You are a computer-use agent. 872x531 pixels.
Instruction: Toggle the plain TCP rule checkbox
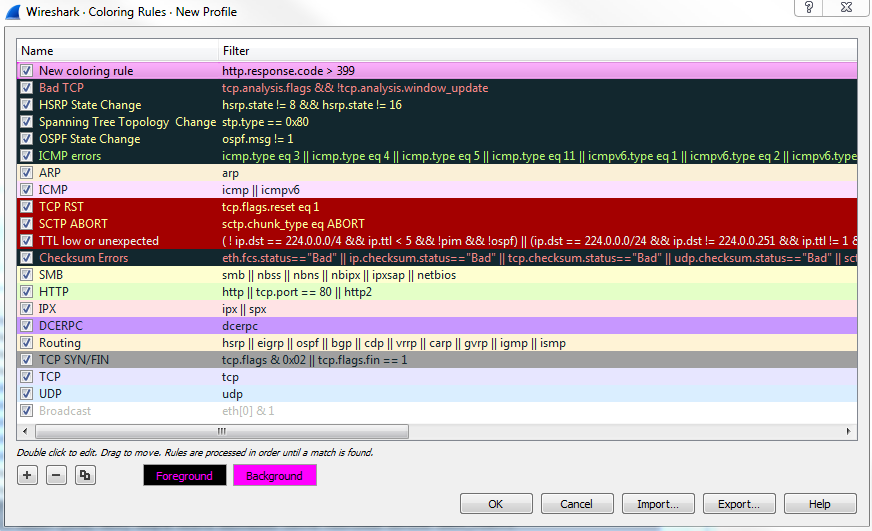(x=26, y=376)
